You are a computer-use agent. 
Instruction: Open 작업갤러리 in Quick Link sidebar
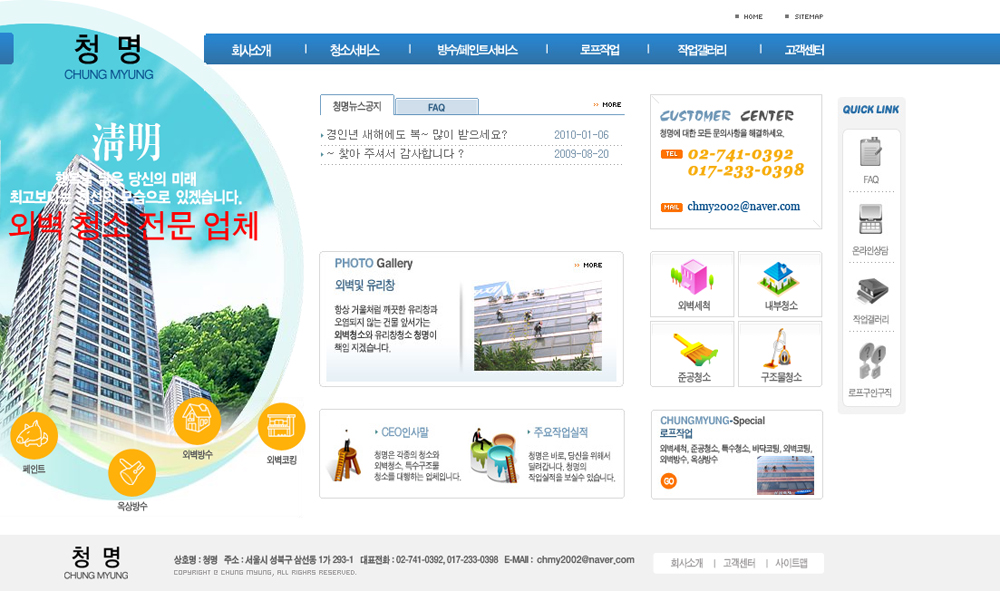click(x=871, y=295)
